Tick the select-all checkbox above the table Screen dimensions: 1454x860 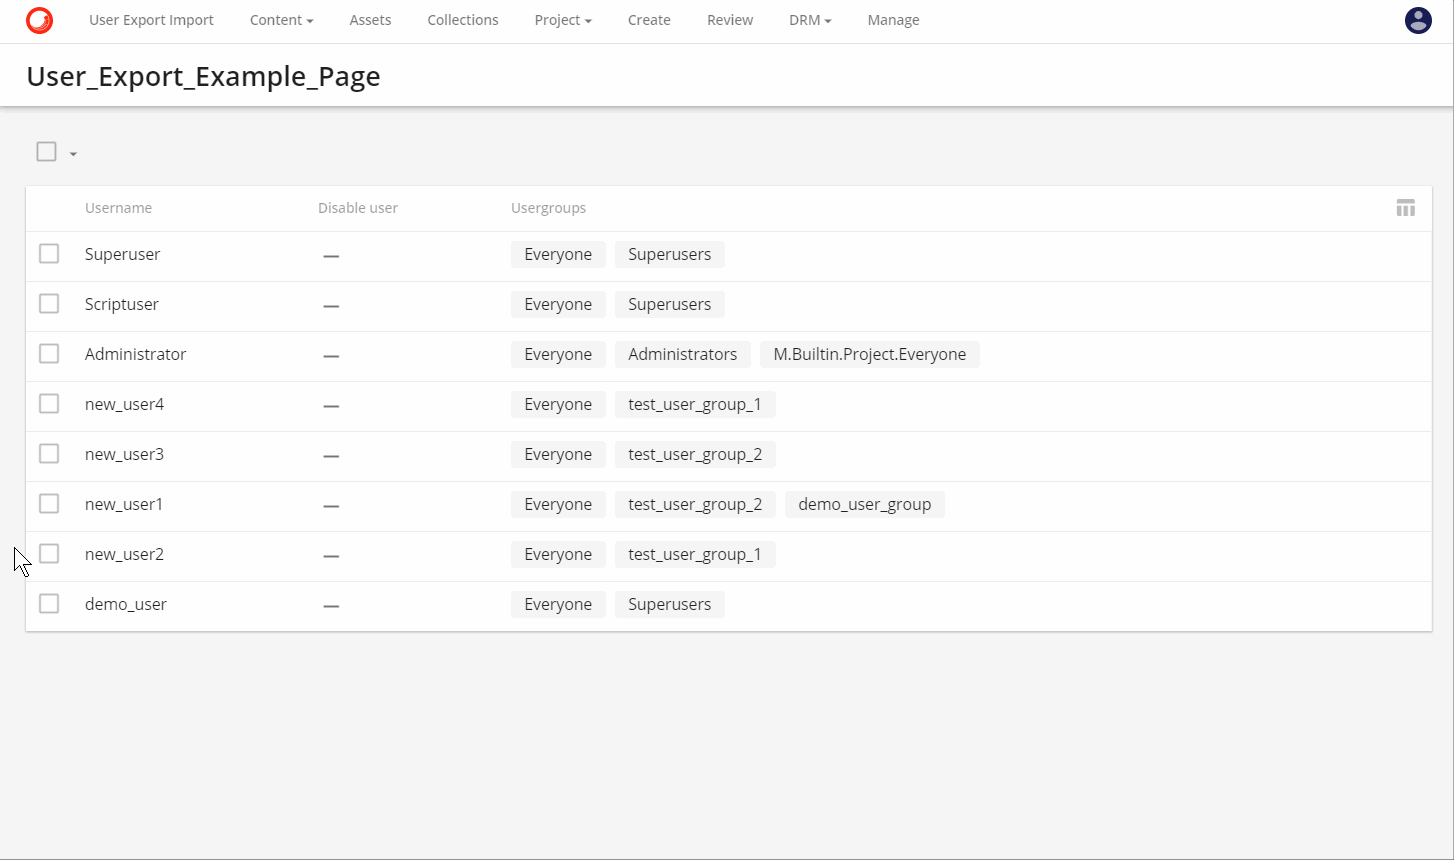tap(46, 152)
